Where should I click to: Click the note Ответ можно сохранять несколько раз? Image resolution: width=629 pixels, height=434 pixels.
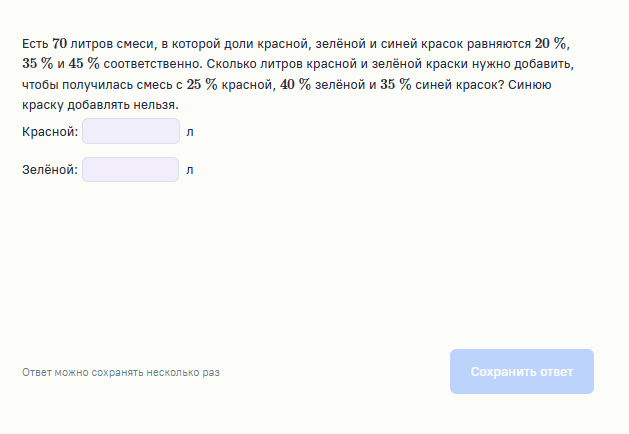pyautogui.click(x=121, y=373)
